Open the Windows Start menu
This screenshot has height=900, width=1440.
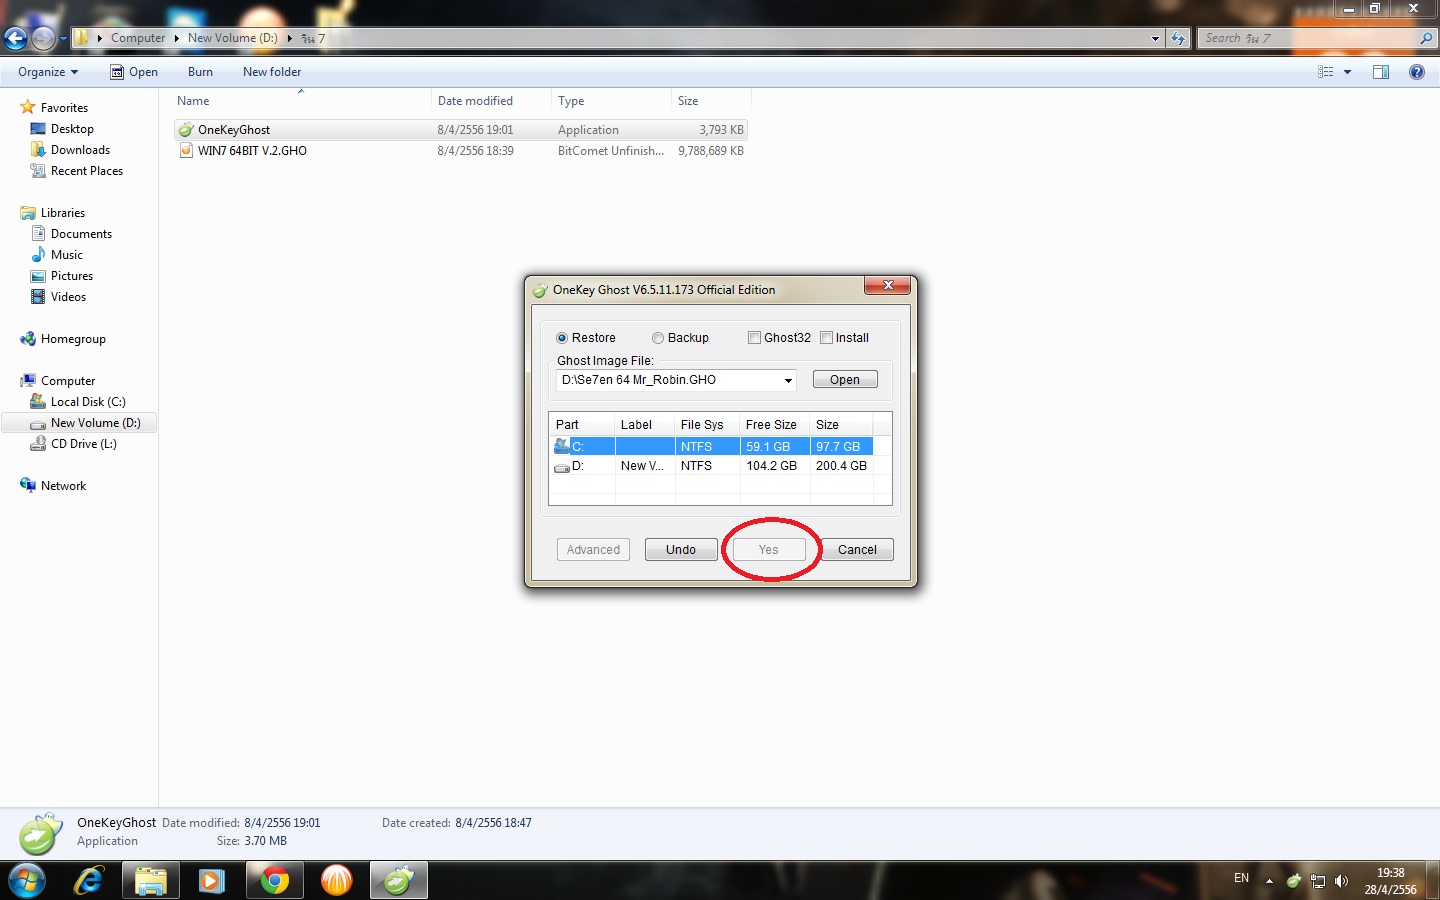click(x=27, y=881)
